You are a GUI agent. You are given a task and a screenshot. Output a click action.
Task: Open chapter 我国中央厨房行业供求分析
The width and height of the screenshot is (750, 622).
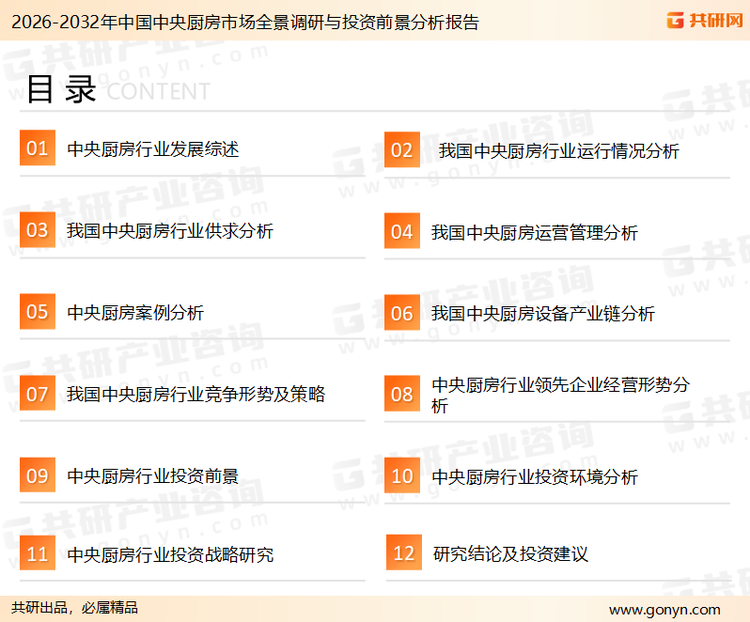click(x=170, y=231)
